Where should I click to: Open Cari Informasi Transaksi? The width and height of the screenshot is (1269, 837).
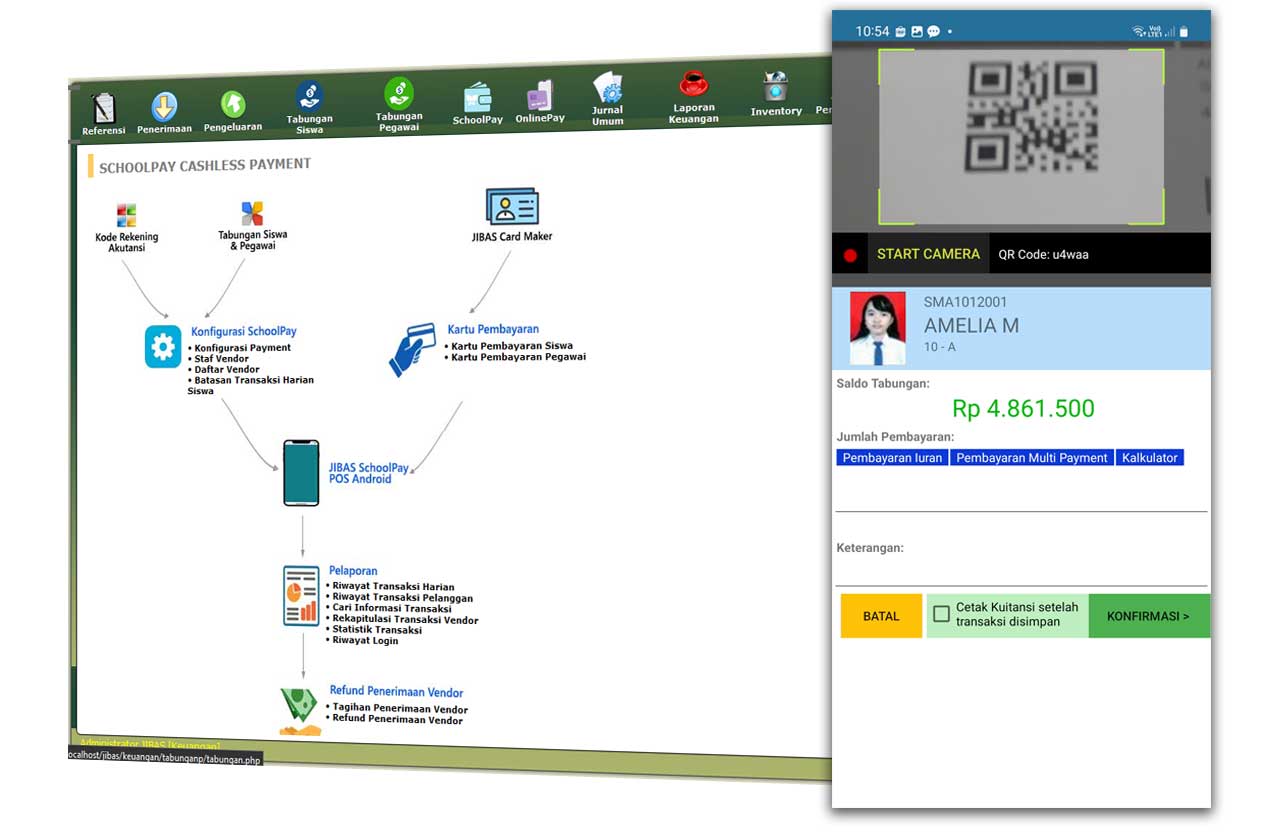[x=391, y=608]
